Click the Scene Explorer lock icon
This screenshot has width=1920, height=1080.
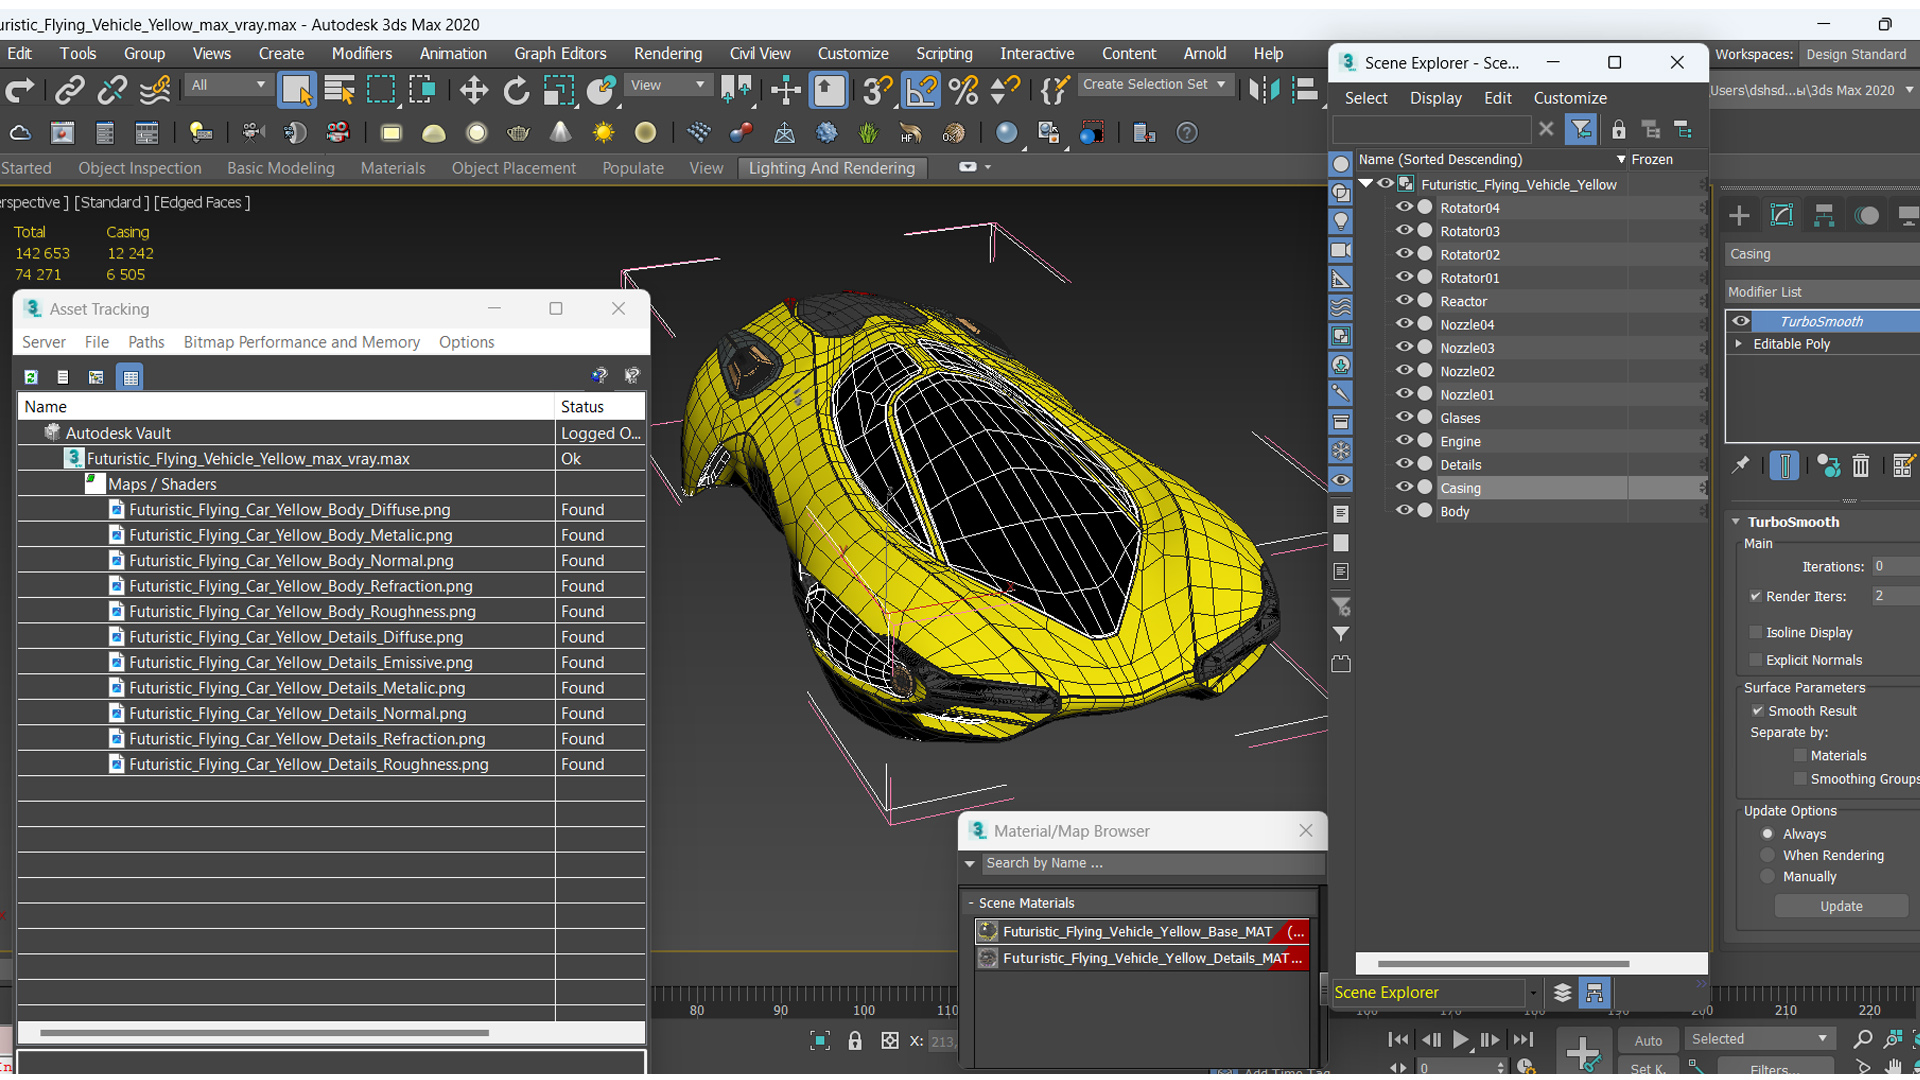tap(1618, 129)
